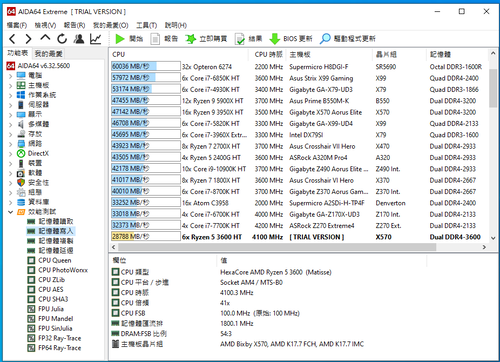This screenshot has width=500, height=362.
Task: Click the green buy-now button
Action: [206, 39]
